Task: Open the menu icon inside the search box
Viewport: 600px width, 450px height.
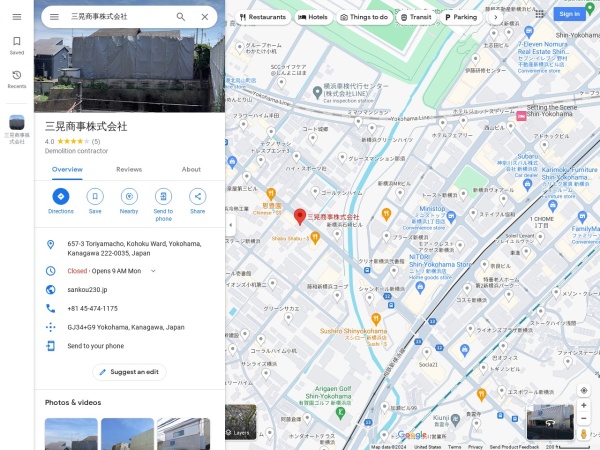Action: [54, 17]
